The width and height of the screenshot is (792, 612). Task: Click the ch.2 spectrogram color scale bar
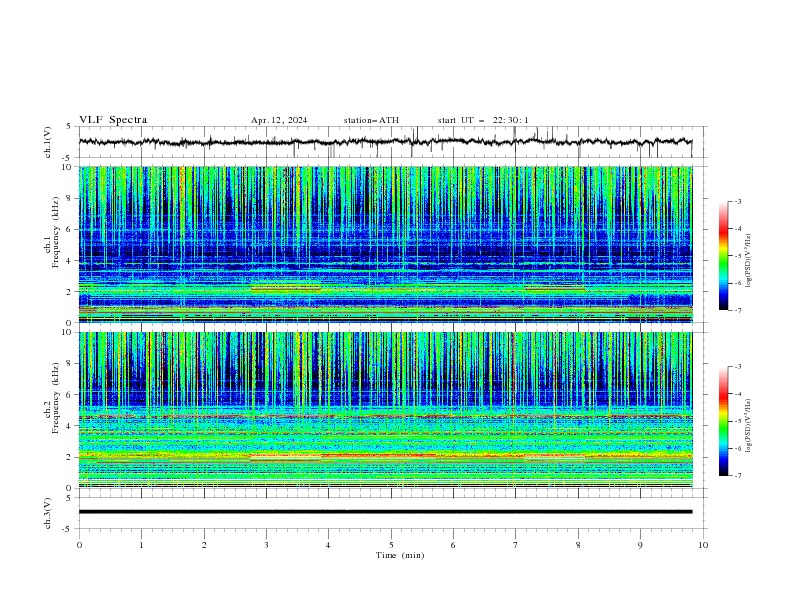click(x=723, y=421)
